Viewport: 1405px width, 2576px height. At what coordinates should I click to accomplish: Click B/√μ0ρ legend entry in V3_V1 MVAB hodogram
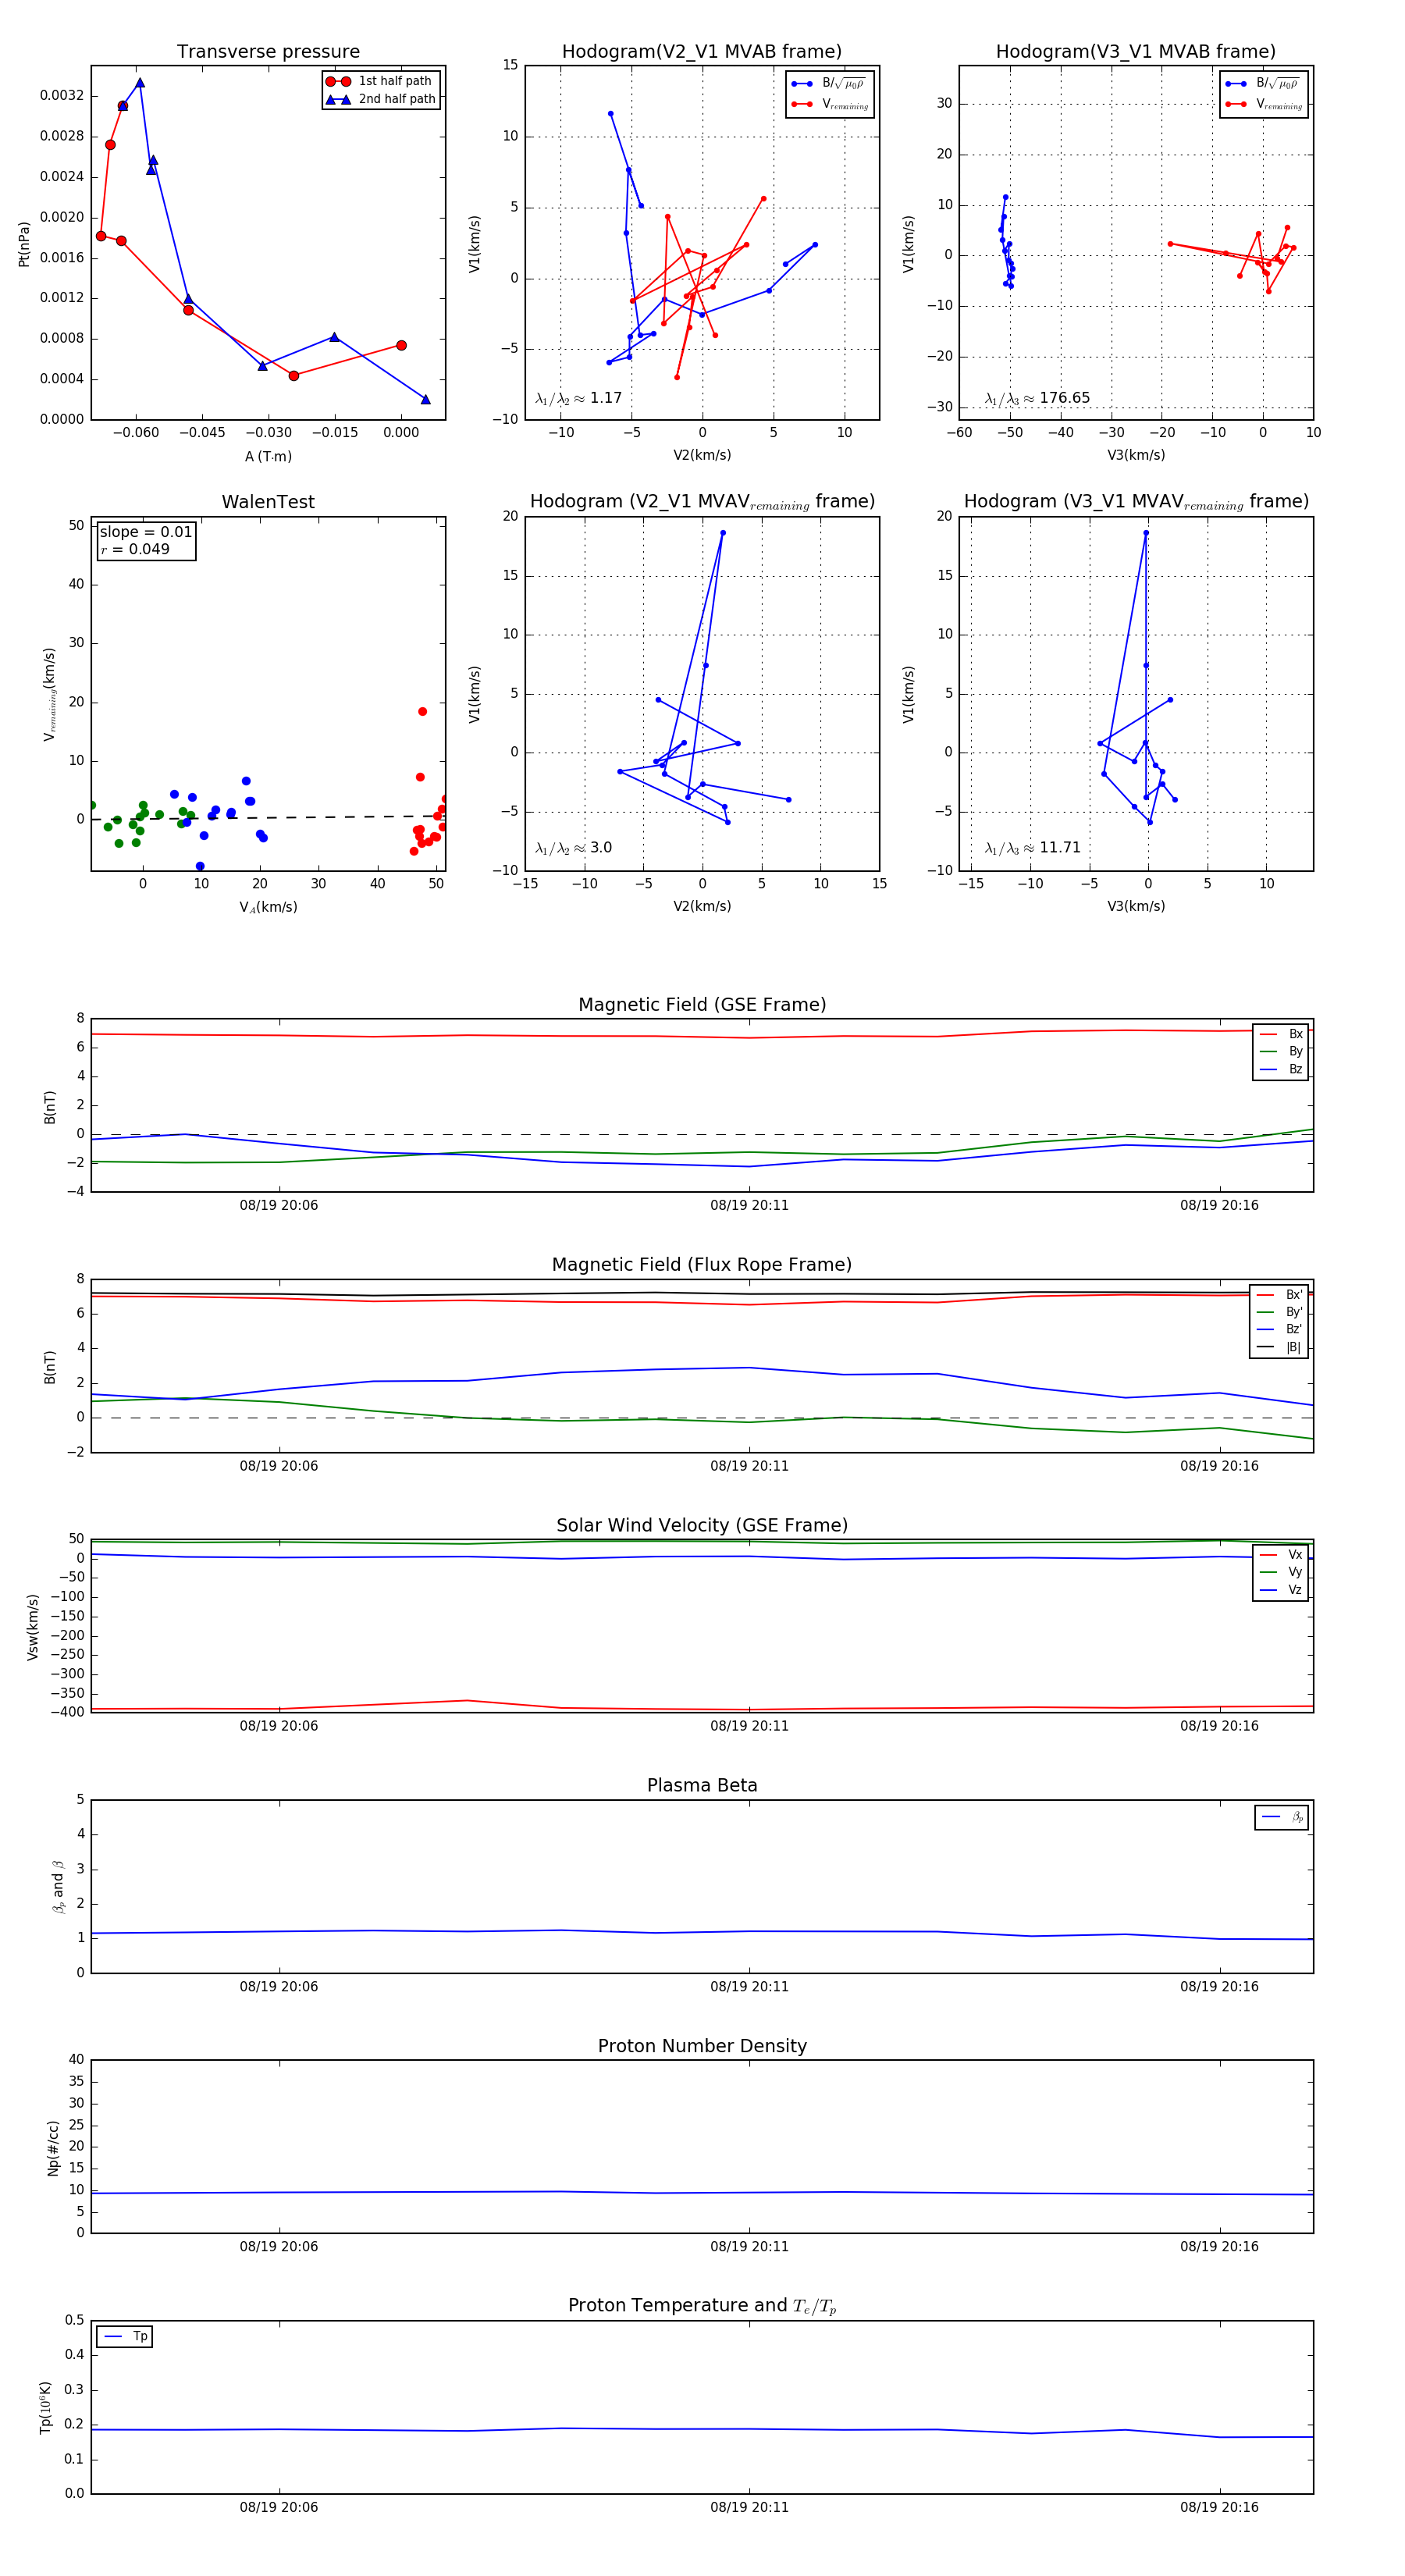pos(1263,84)
